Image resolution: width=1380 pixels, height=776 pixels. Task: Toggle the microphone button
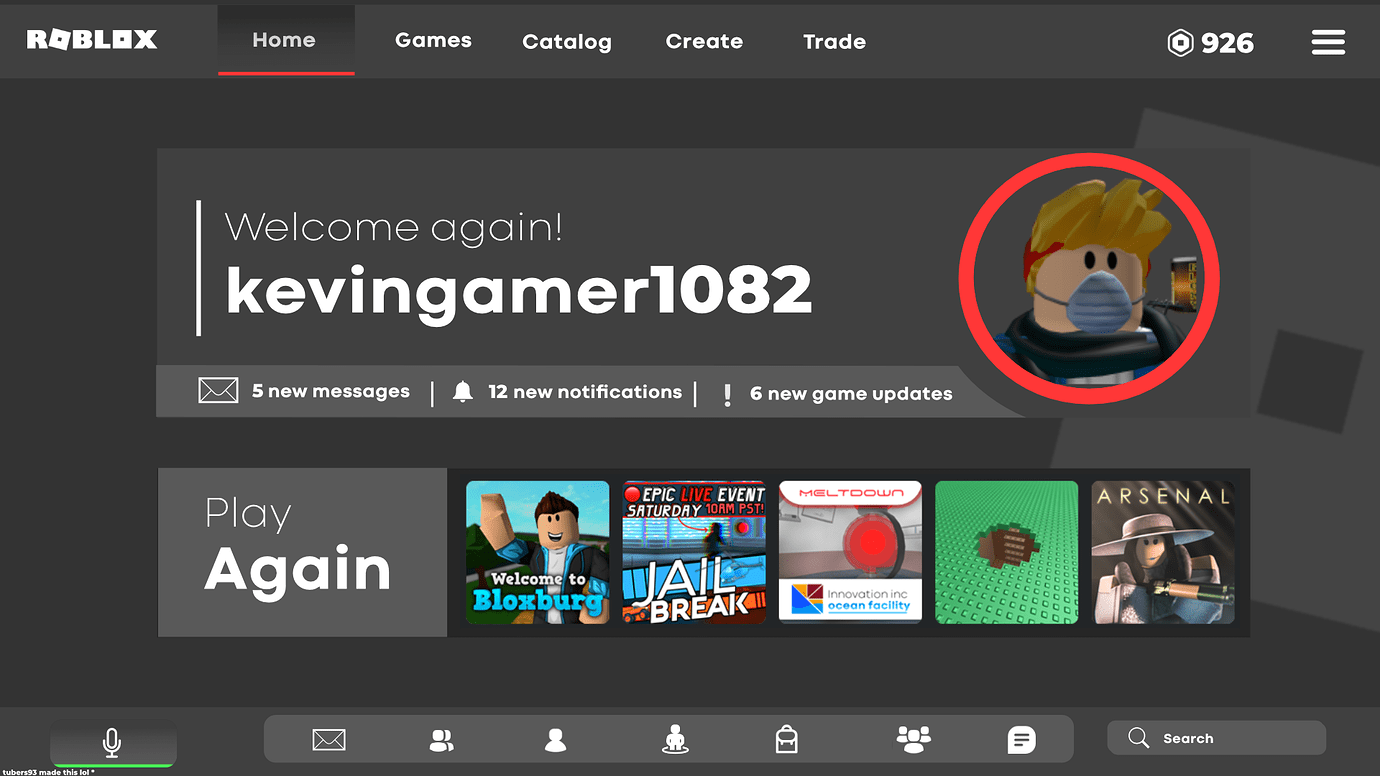[113, 742]
